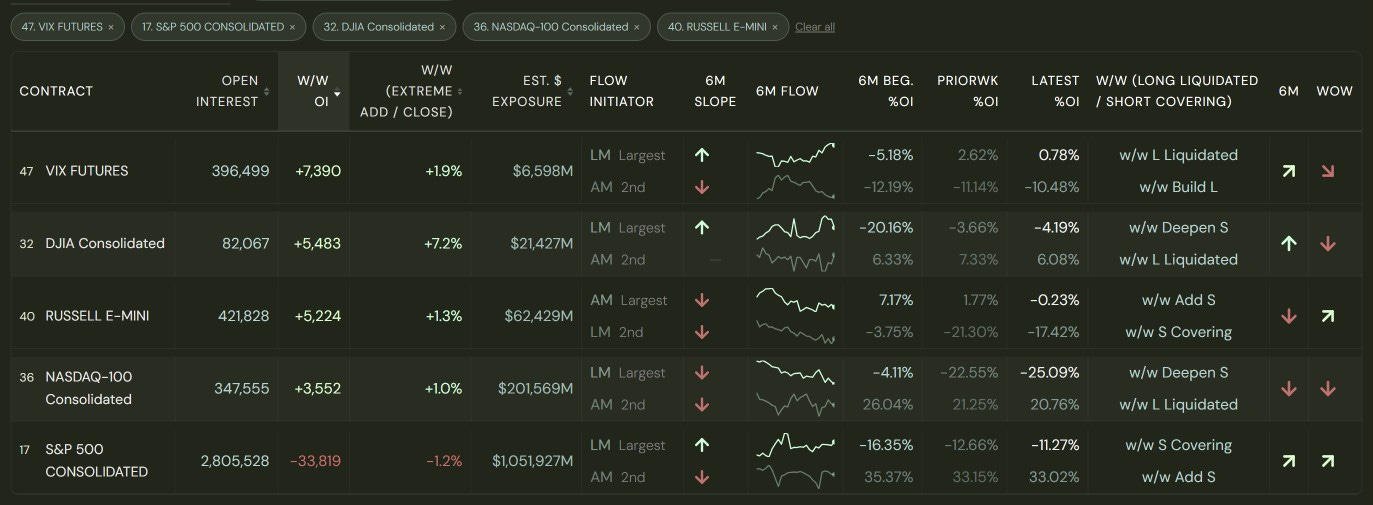Click exposure value $1,051,927M

[532, 461]
